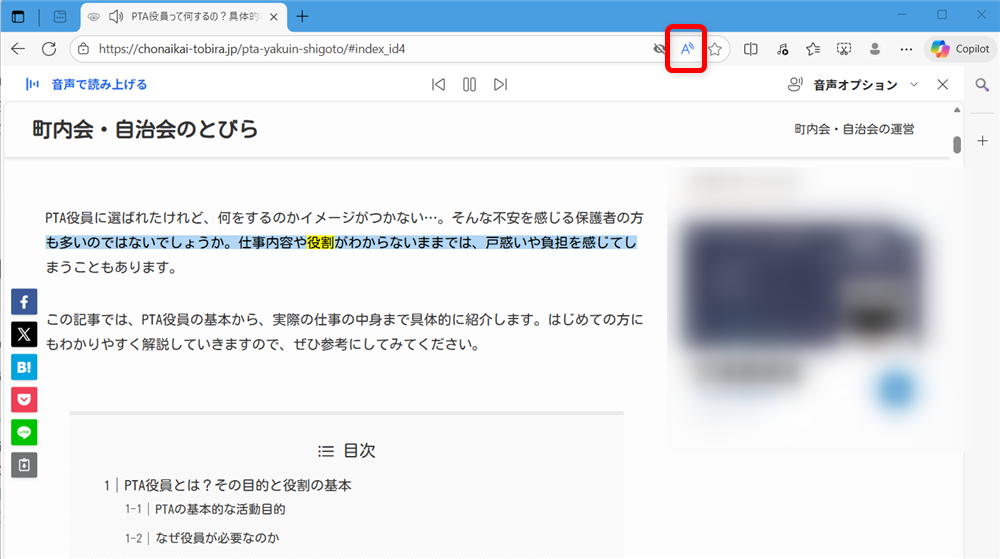1000x559 pixels.
Task: Open the blurred sidebar image thumbnail
Action: click(x=804, y=285)
